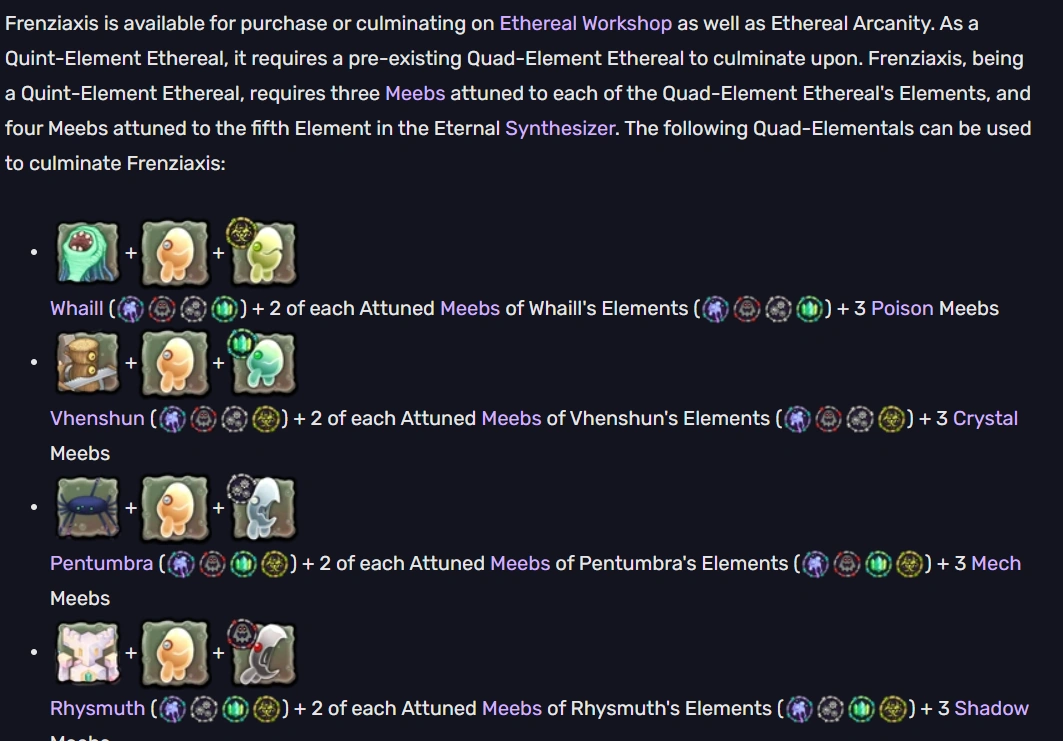Follow the Synthesizer link

tap(560, 128)
